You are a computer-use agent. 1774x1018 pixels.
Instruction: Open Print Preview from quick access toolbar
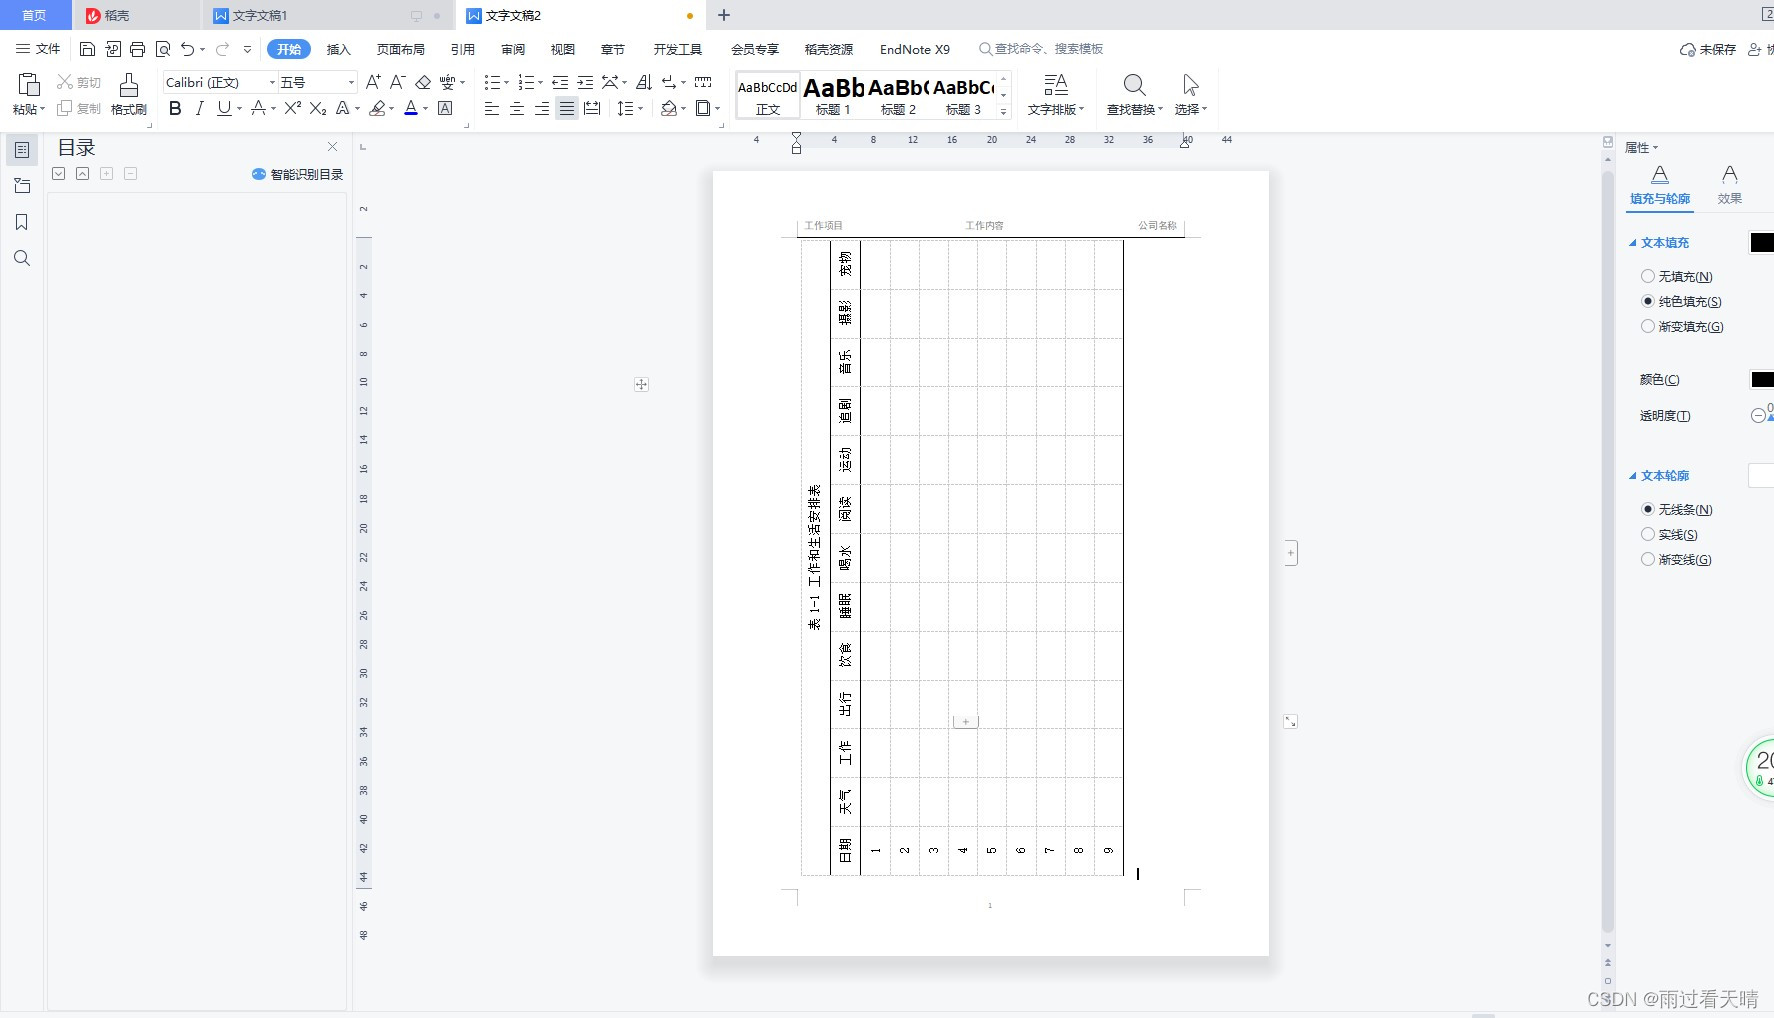[162, 49]
